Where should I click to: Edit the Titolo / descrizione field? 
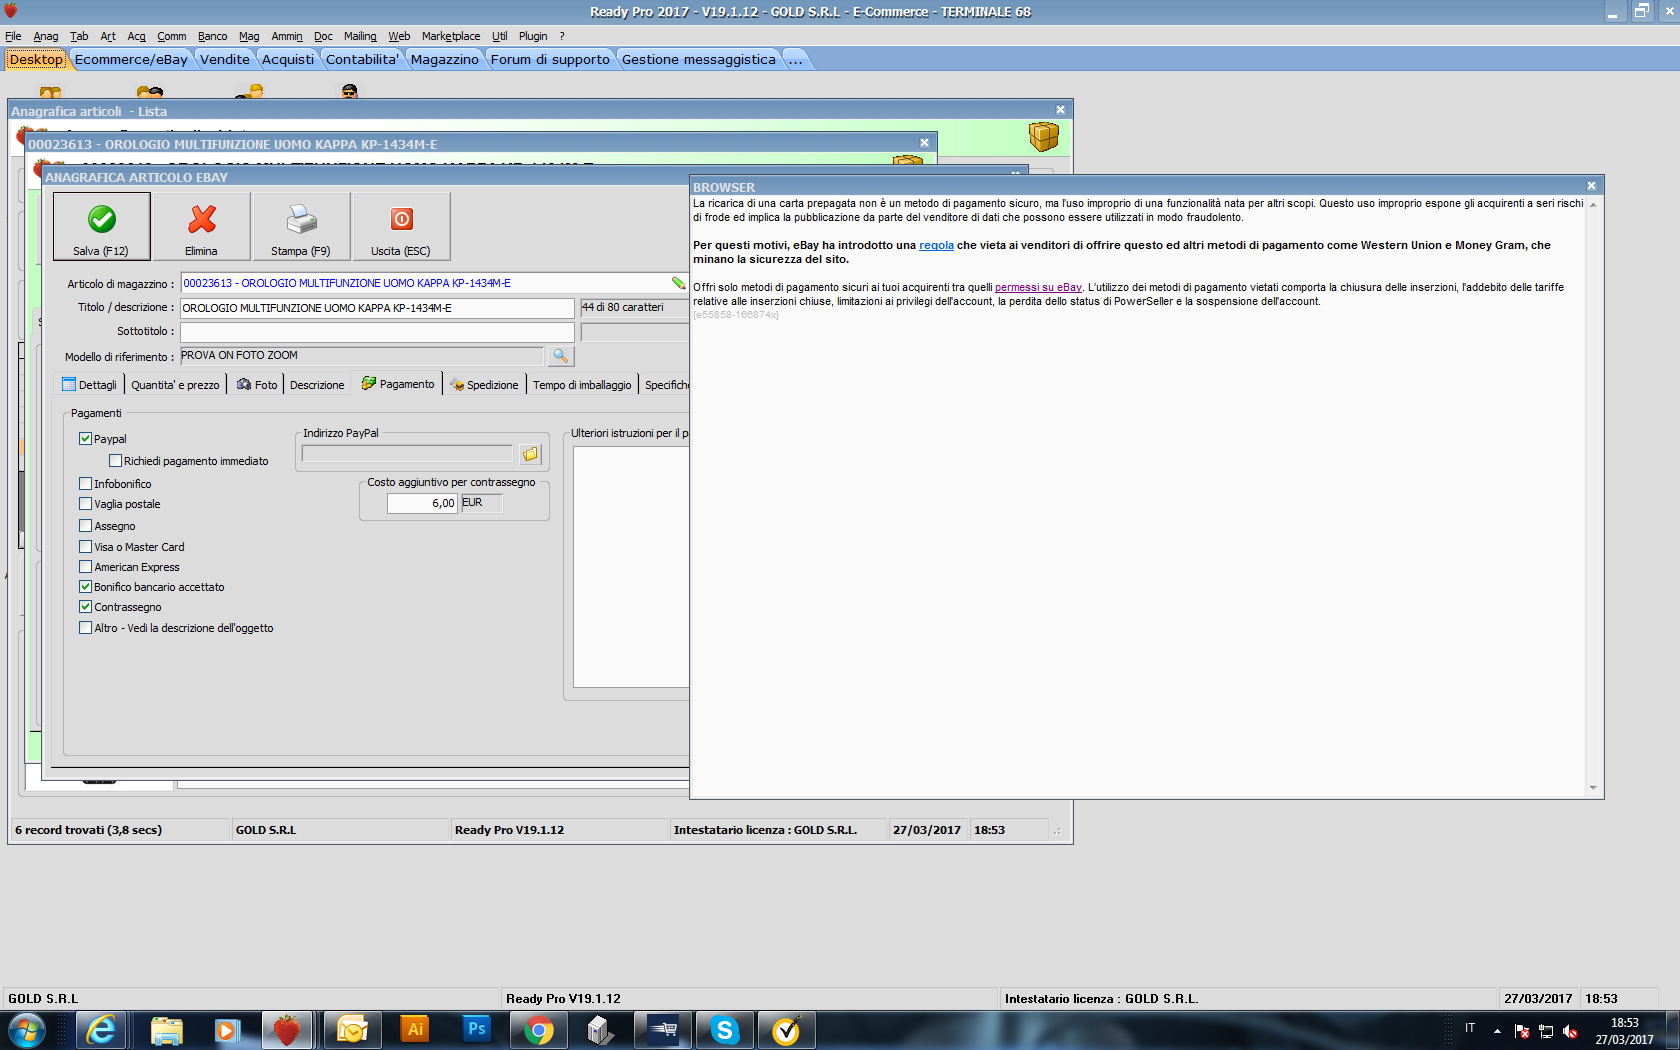(377, 308)
